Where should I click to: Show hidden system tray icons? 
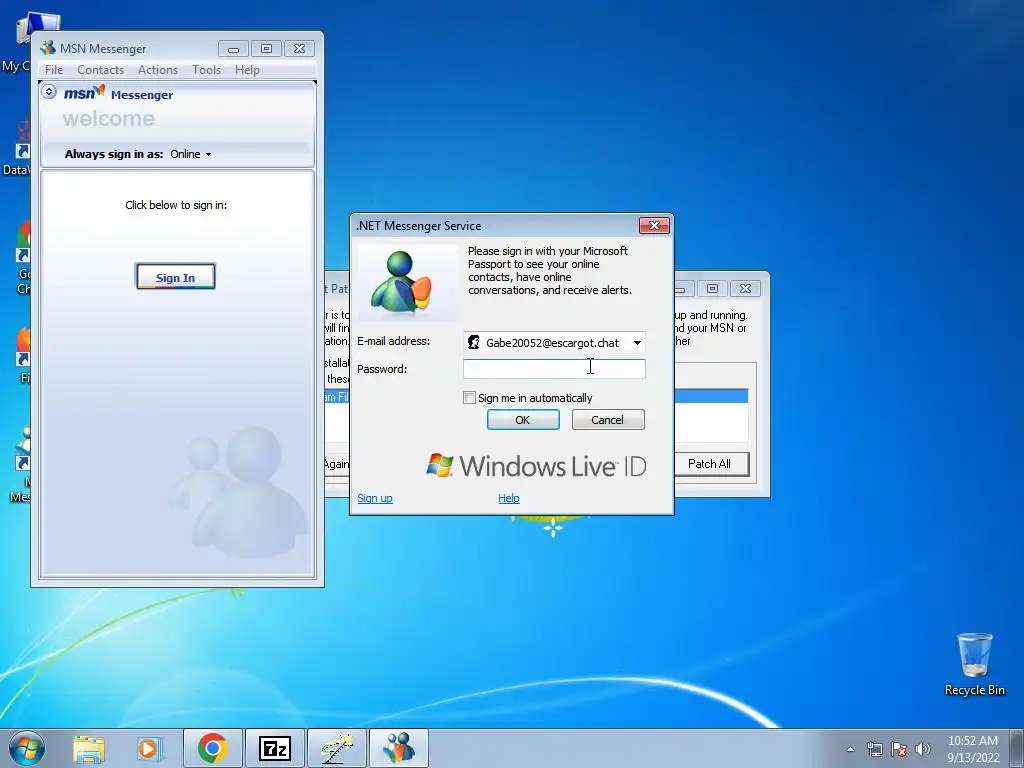click(x=850, y=749)
